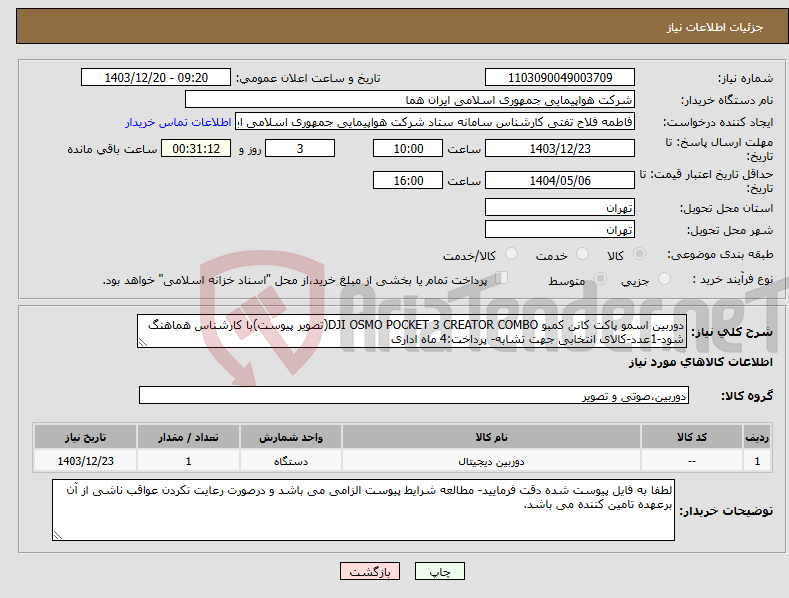The width and height of the screenshot is (789, 598).
Task: Click the remaining time field 00:31:12
Action: pos(196,148)
